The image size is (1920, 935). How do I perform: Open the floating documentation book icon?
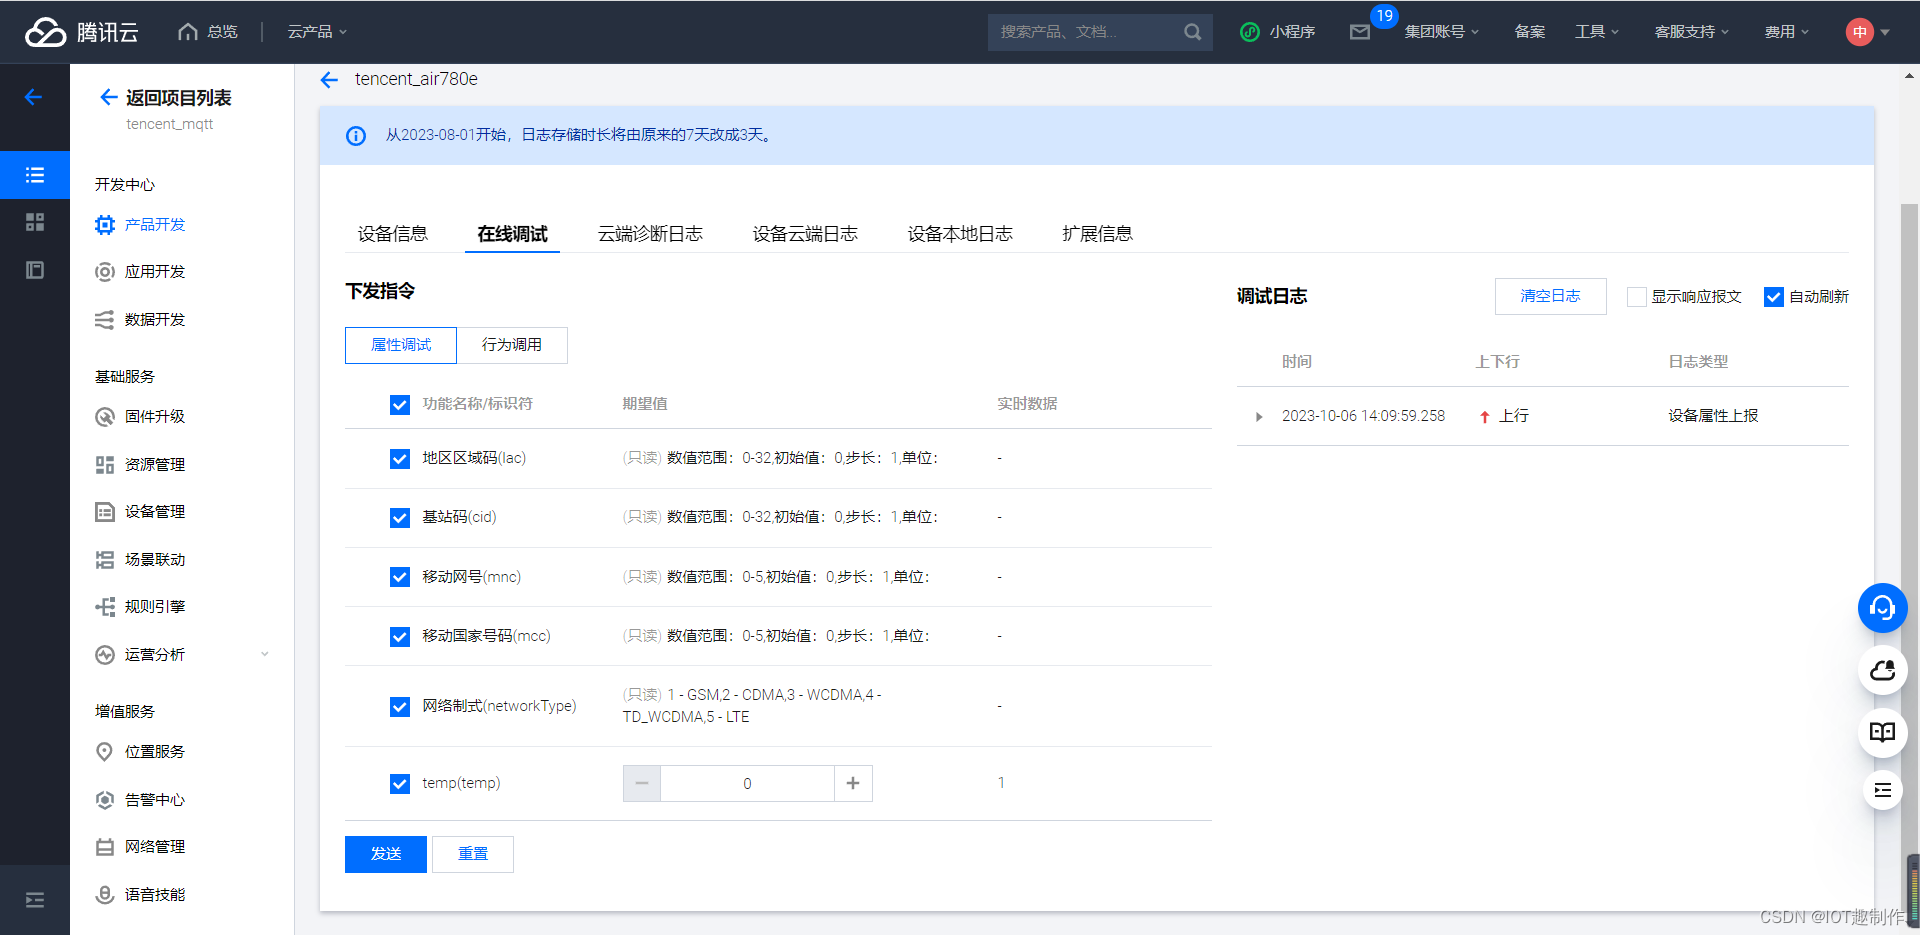1883,732
